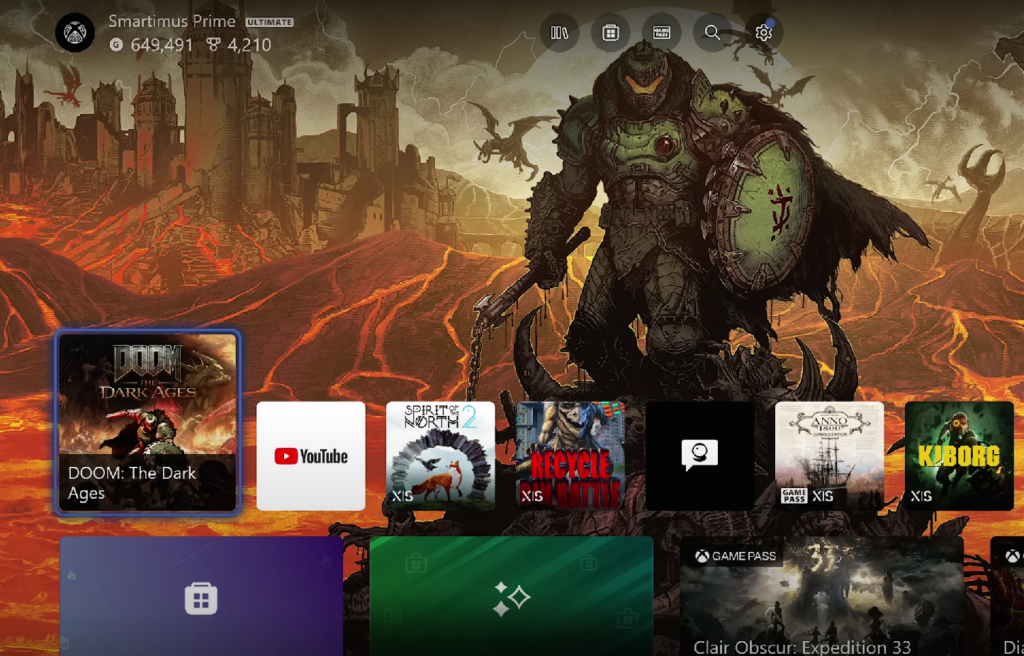Screen dimensions: 1024x656
Task: Open the Settings gear icon
Action: [x=763, y=32]
